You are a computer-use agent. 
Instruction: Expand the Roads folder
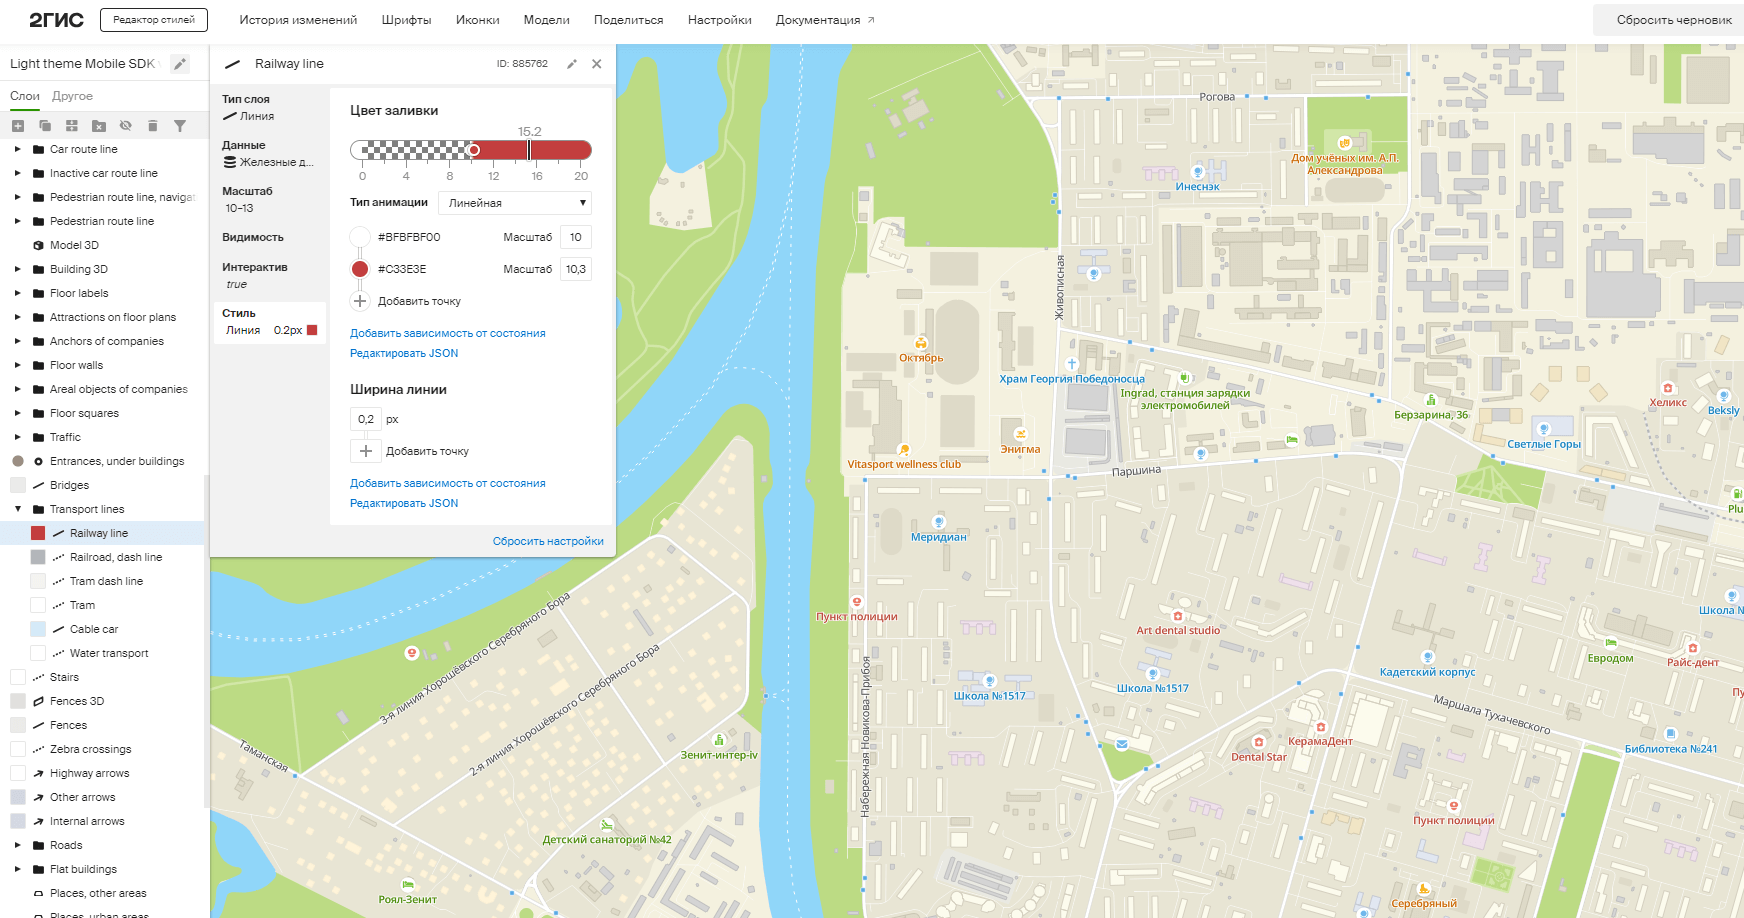pyautogui.click(x=17, y=845)
